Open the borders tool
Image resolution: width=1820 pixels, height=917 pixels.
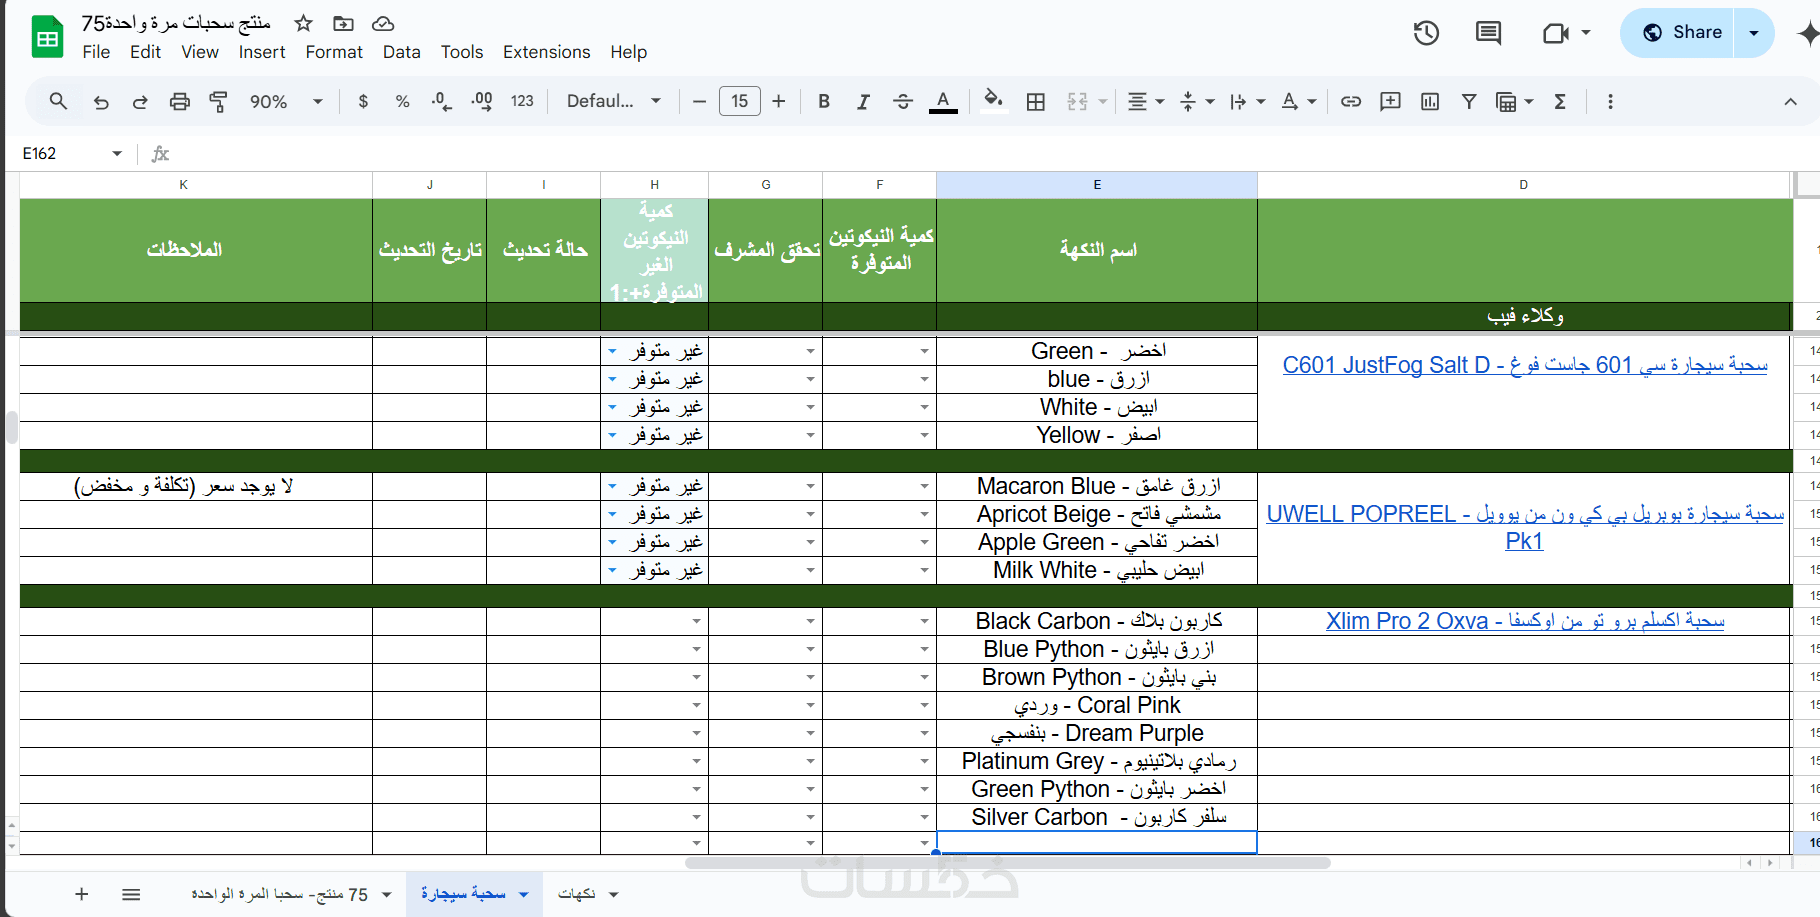(1036, 101)
